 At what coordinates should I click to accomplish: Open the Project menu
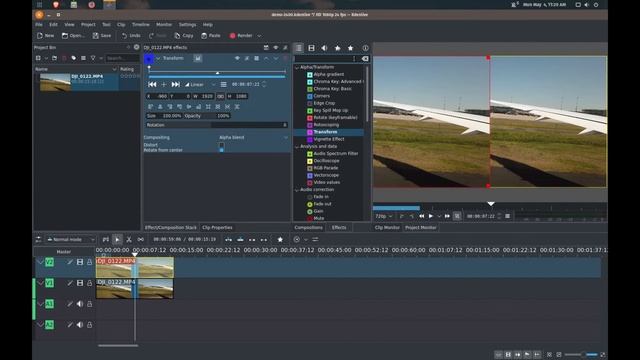click(88, 25)
